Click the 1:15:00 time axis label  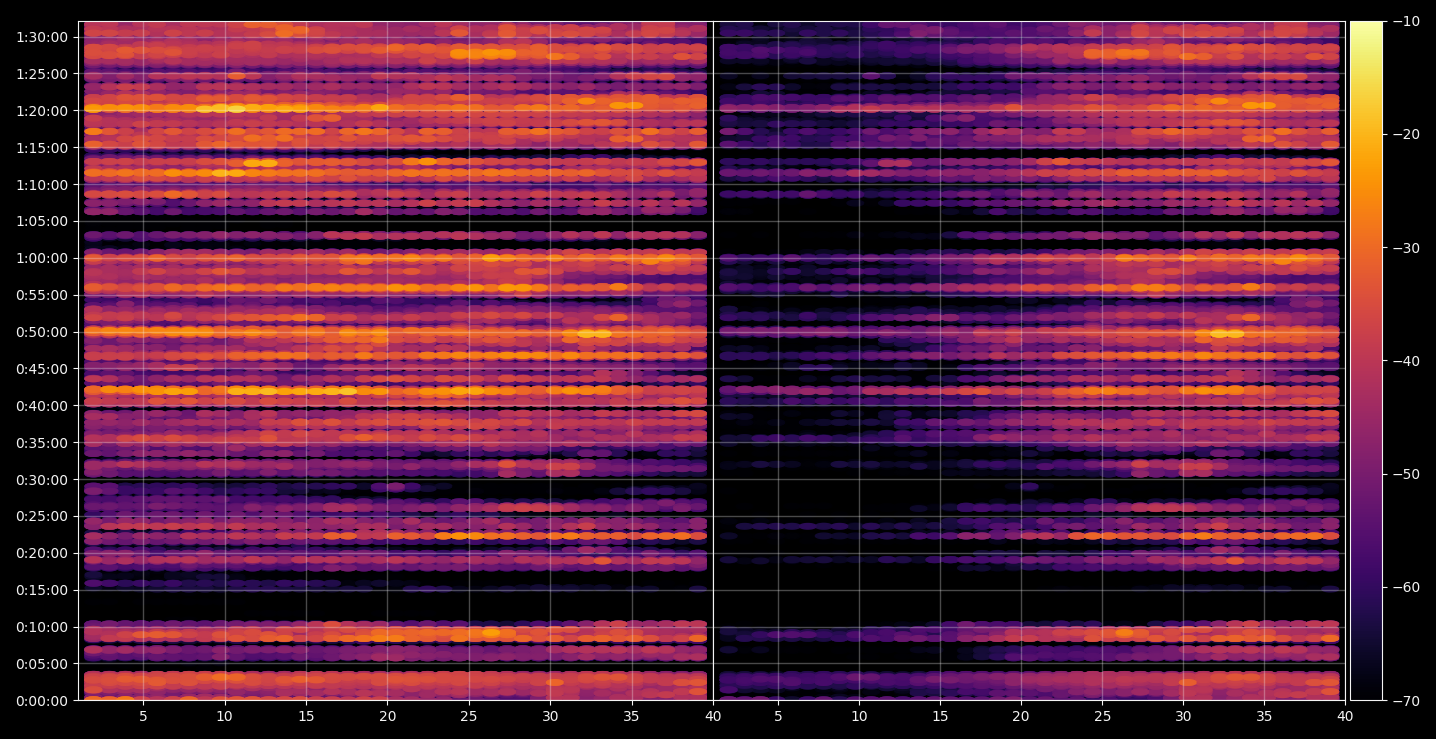[x=42, y=148]
